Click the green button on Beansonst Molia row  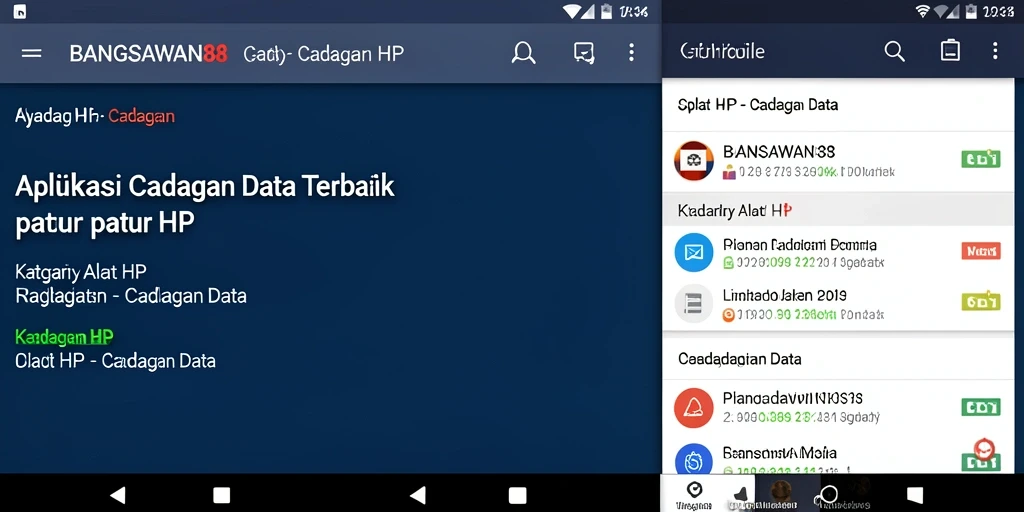pos(981,462)
